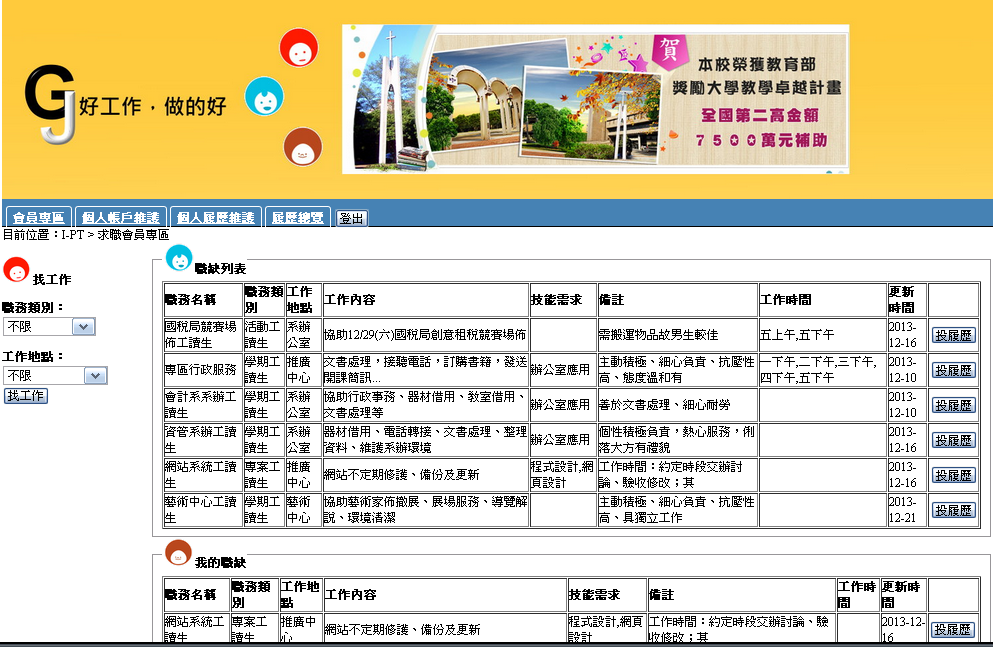The width and height of the screenshot is (993, 647).
Task: Select the 履歷總覽 tab
Action: coord(298,218)
